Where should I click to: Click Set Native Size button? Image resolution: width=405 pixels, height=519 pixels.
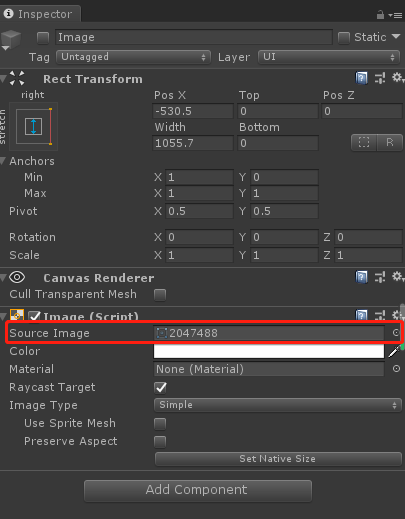point(278,459)
